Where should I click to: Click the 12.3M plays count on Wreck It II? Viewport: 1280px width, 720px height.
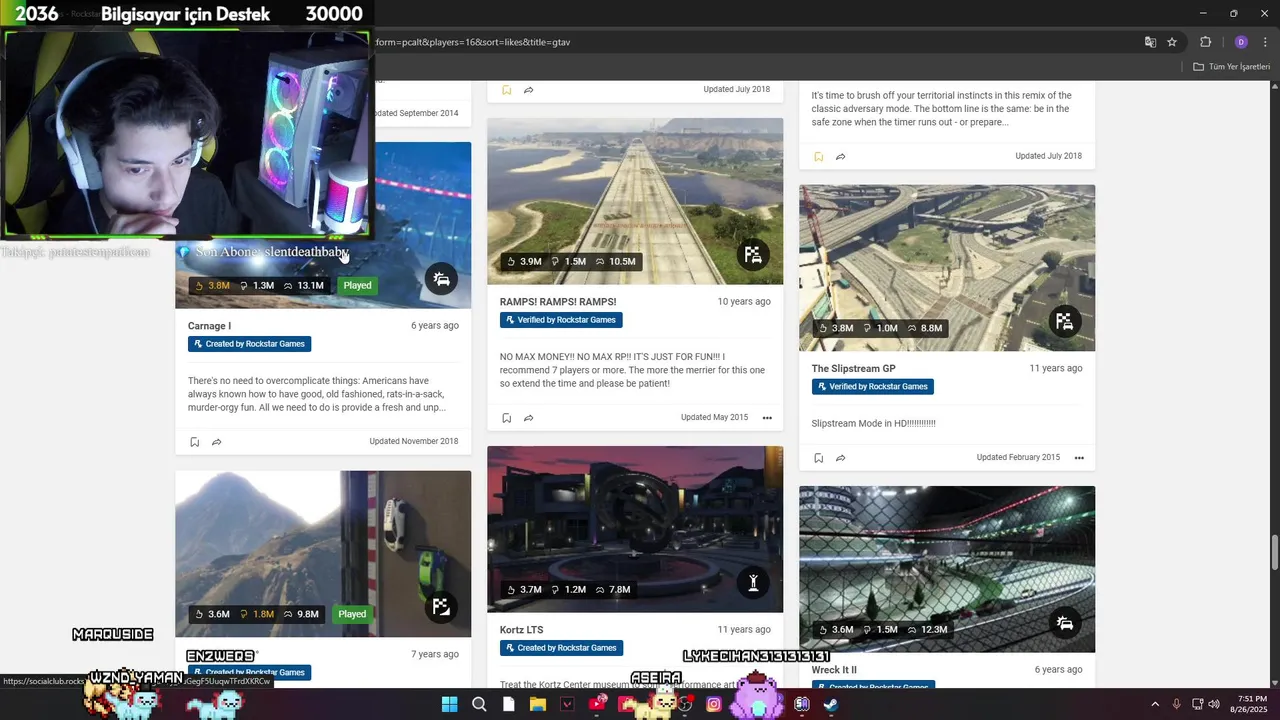[926, 630]
